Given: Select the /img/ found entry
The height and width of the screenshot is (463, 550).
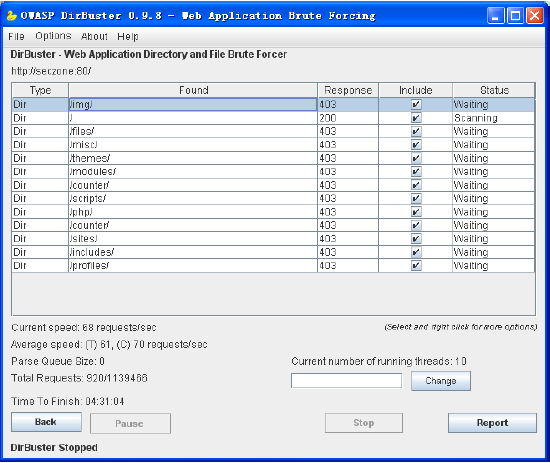Looking at the screenshot, I should [x=193, y=105].
